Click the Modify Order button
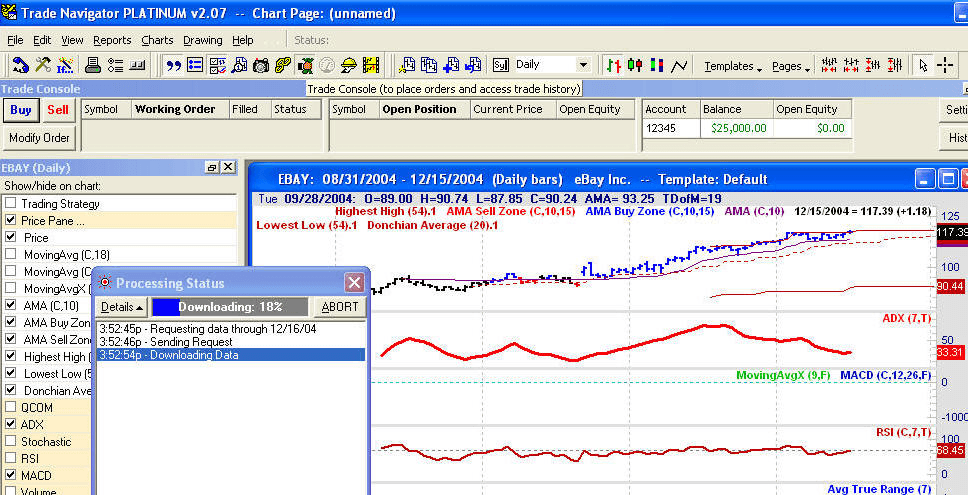 click(39, 138)
